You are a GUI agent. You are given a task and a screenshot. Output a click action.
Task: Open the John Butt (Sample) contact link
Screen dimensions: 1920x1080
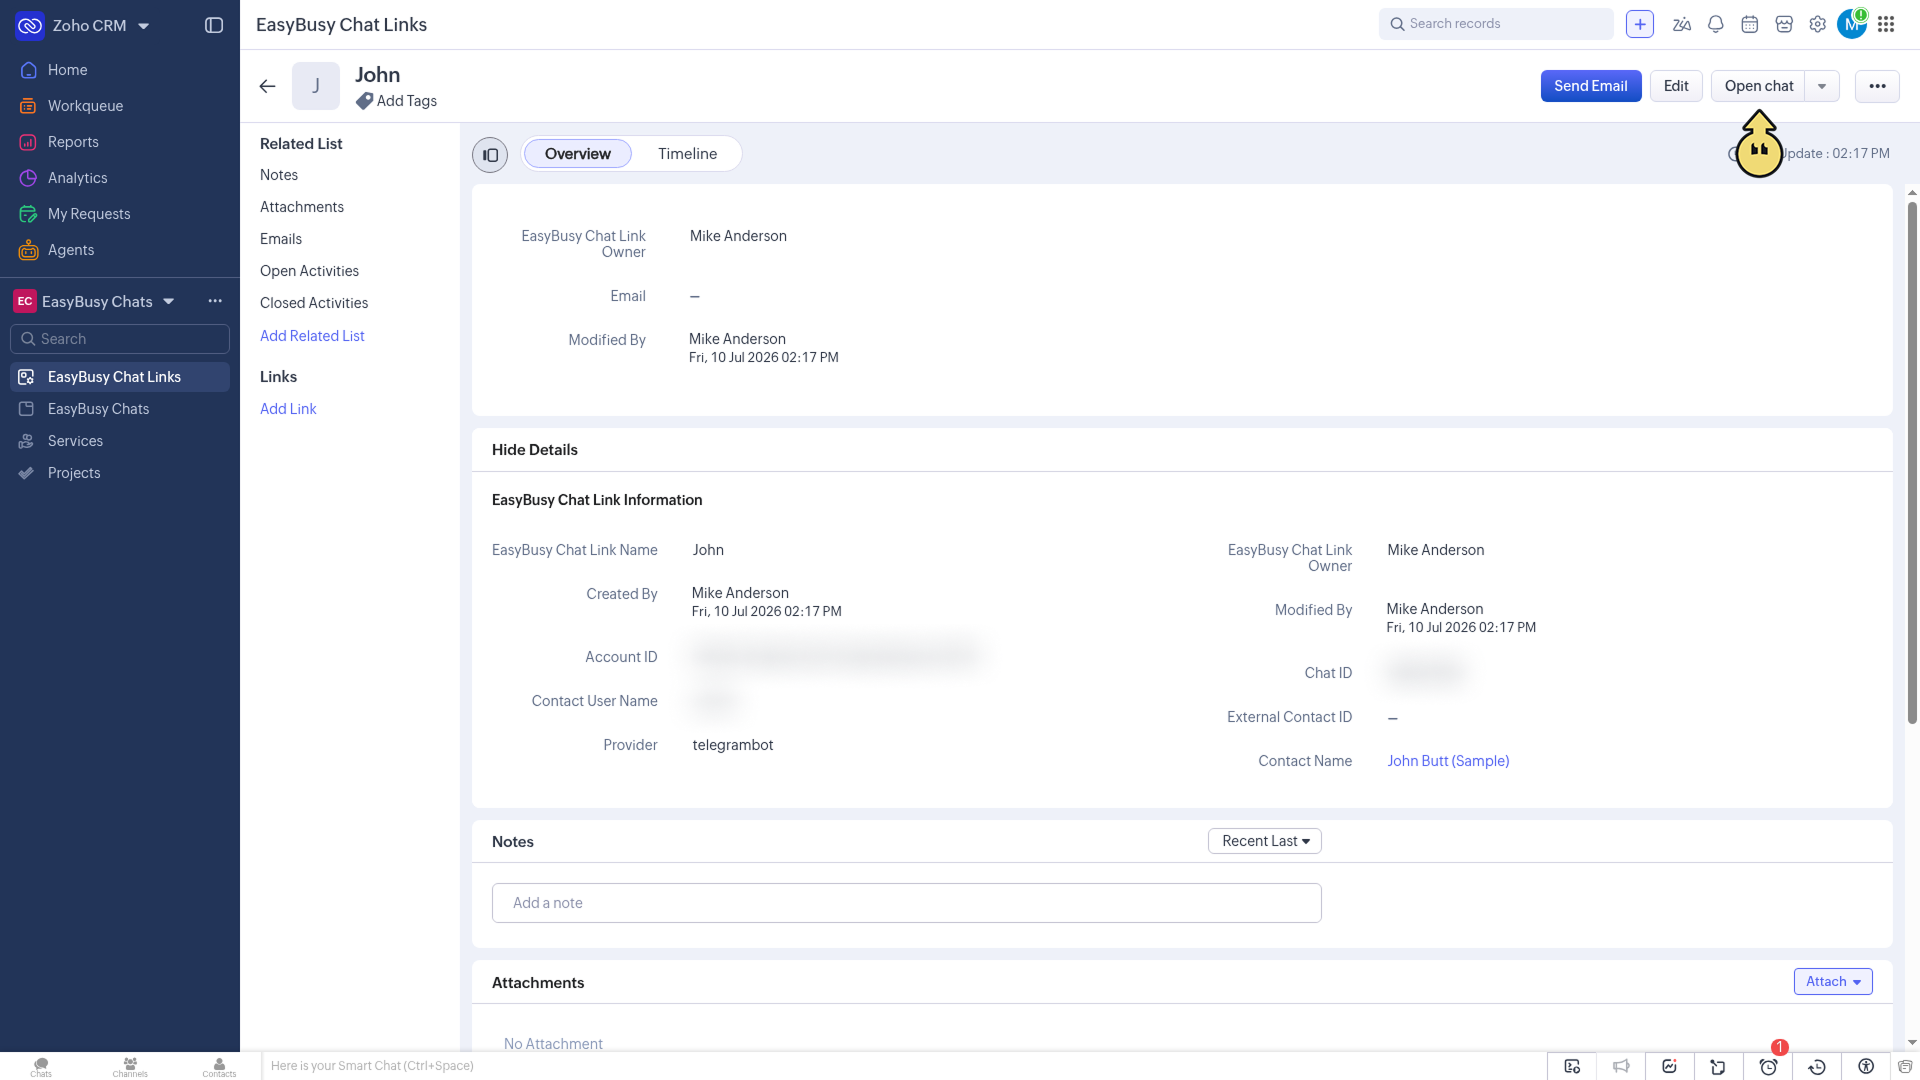pyautogui.click(x=1448, y=761)
